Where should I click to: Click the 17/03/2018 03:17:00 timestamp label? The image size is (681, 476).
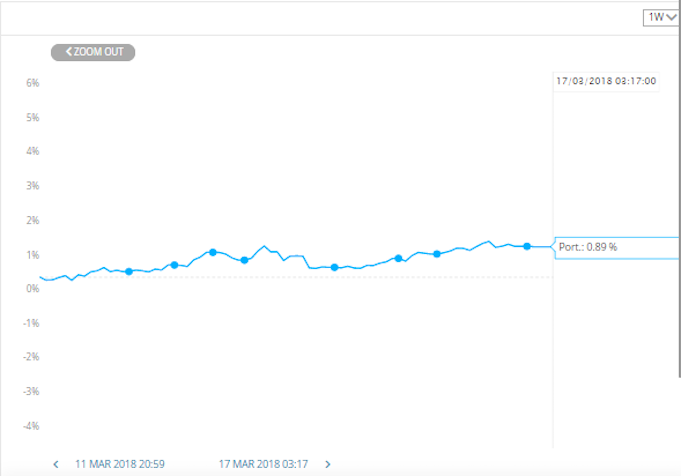point(606,81)
